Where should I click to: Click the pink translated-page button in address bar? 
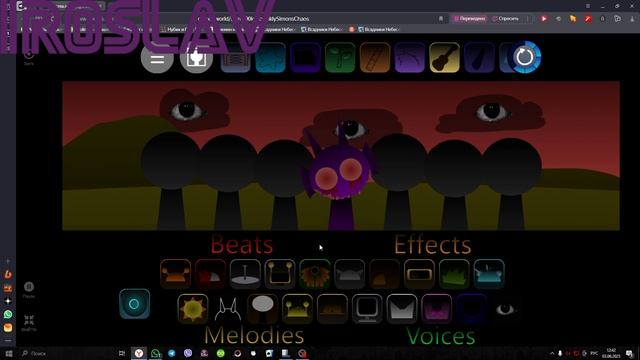(469, 19)
